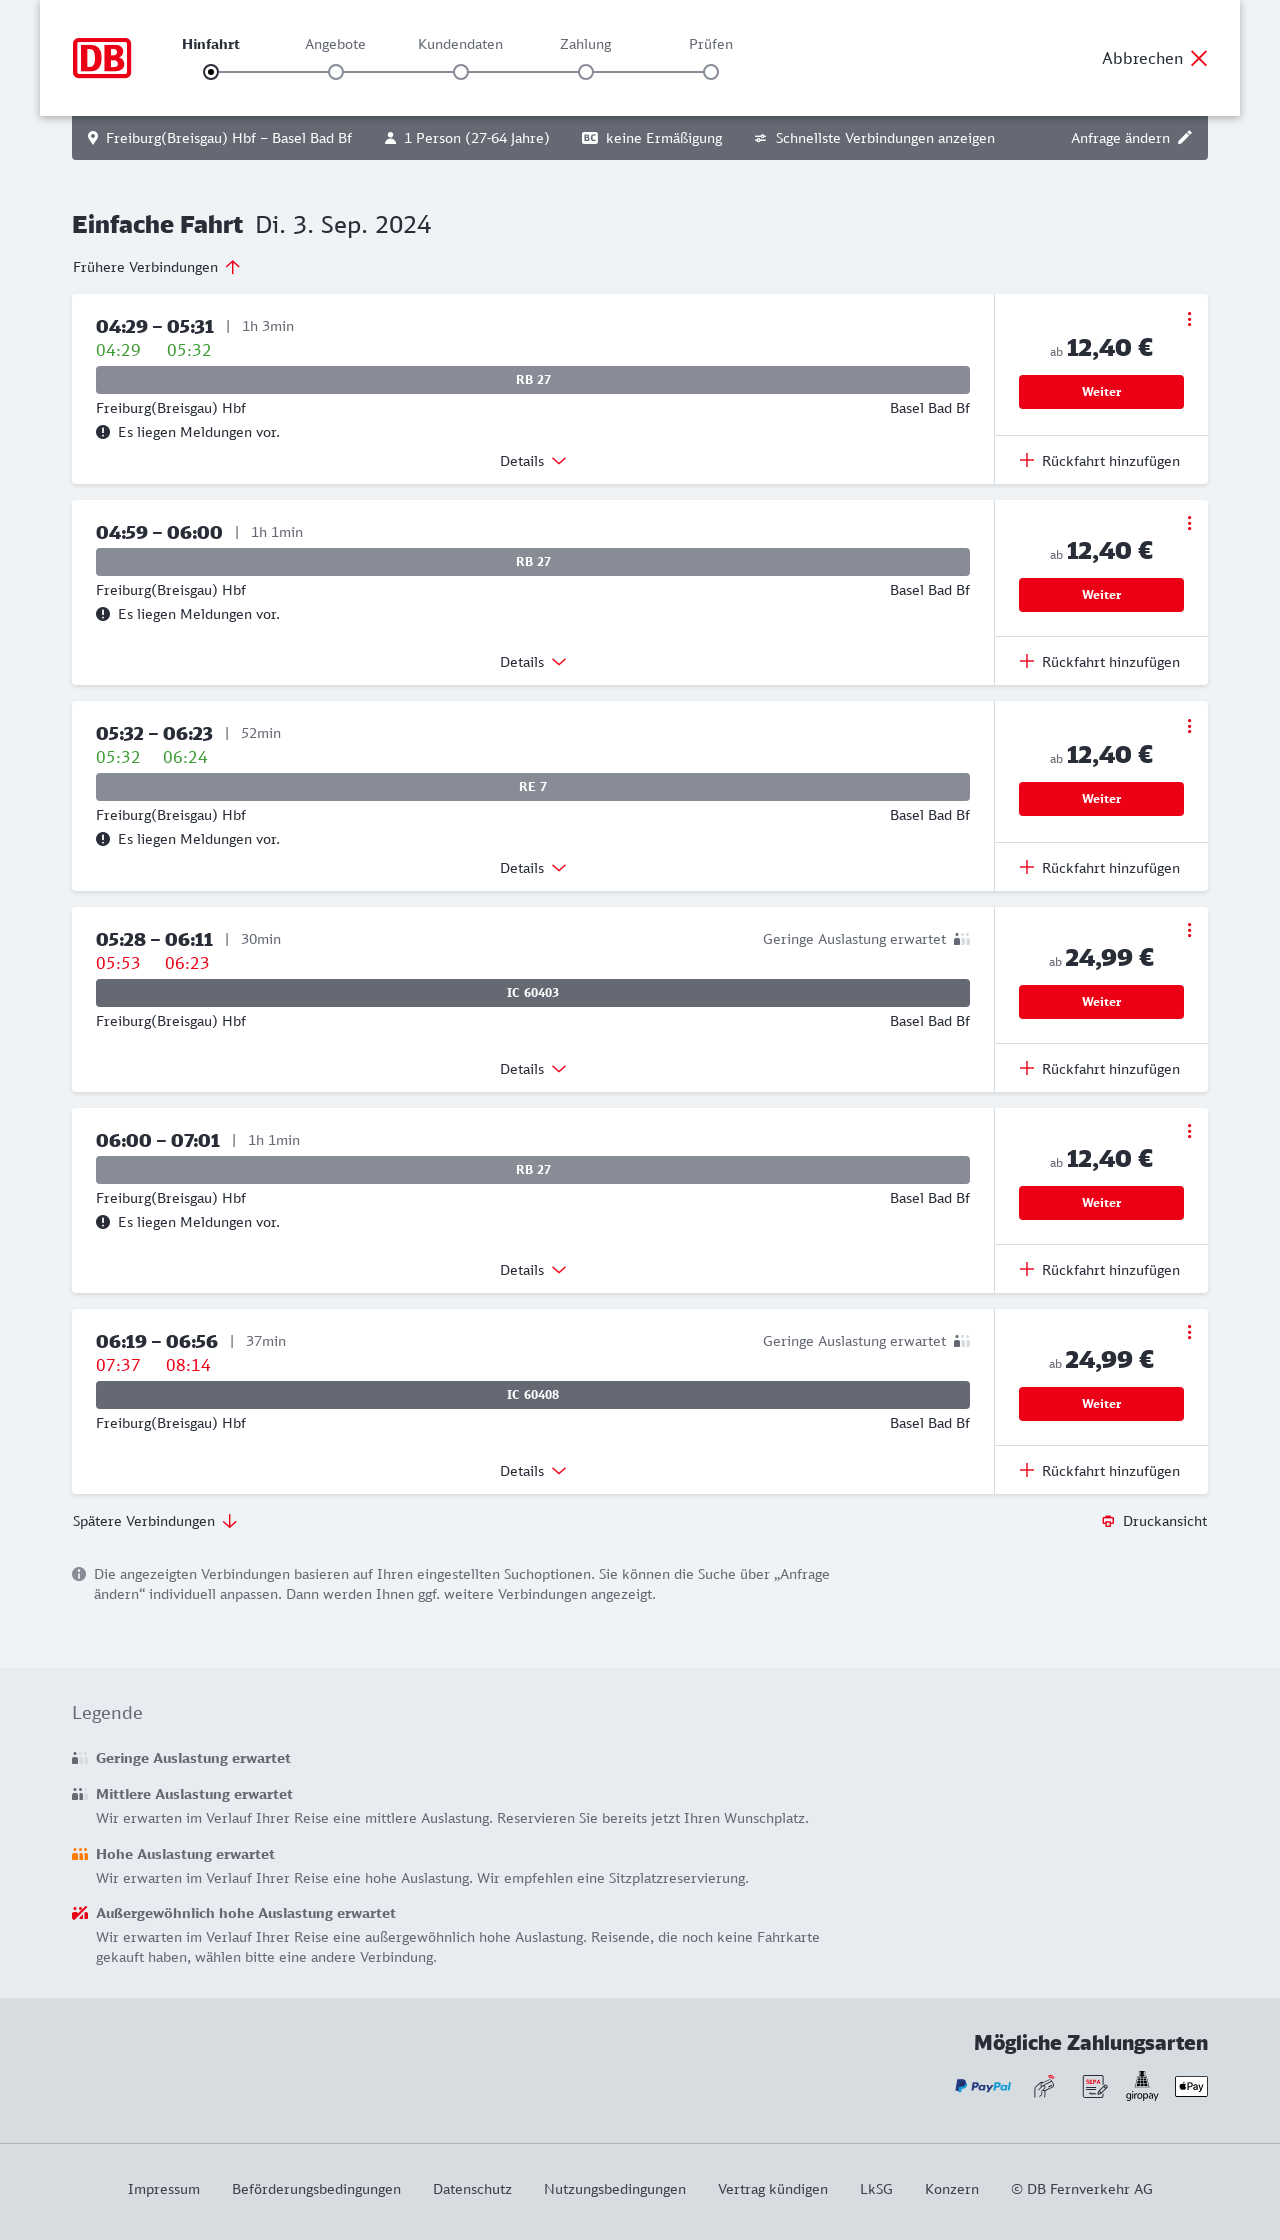
Task: Open the Datenschutz footer link
Action: (472, 2189)
